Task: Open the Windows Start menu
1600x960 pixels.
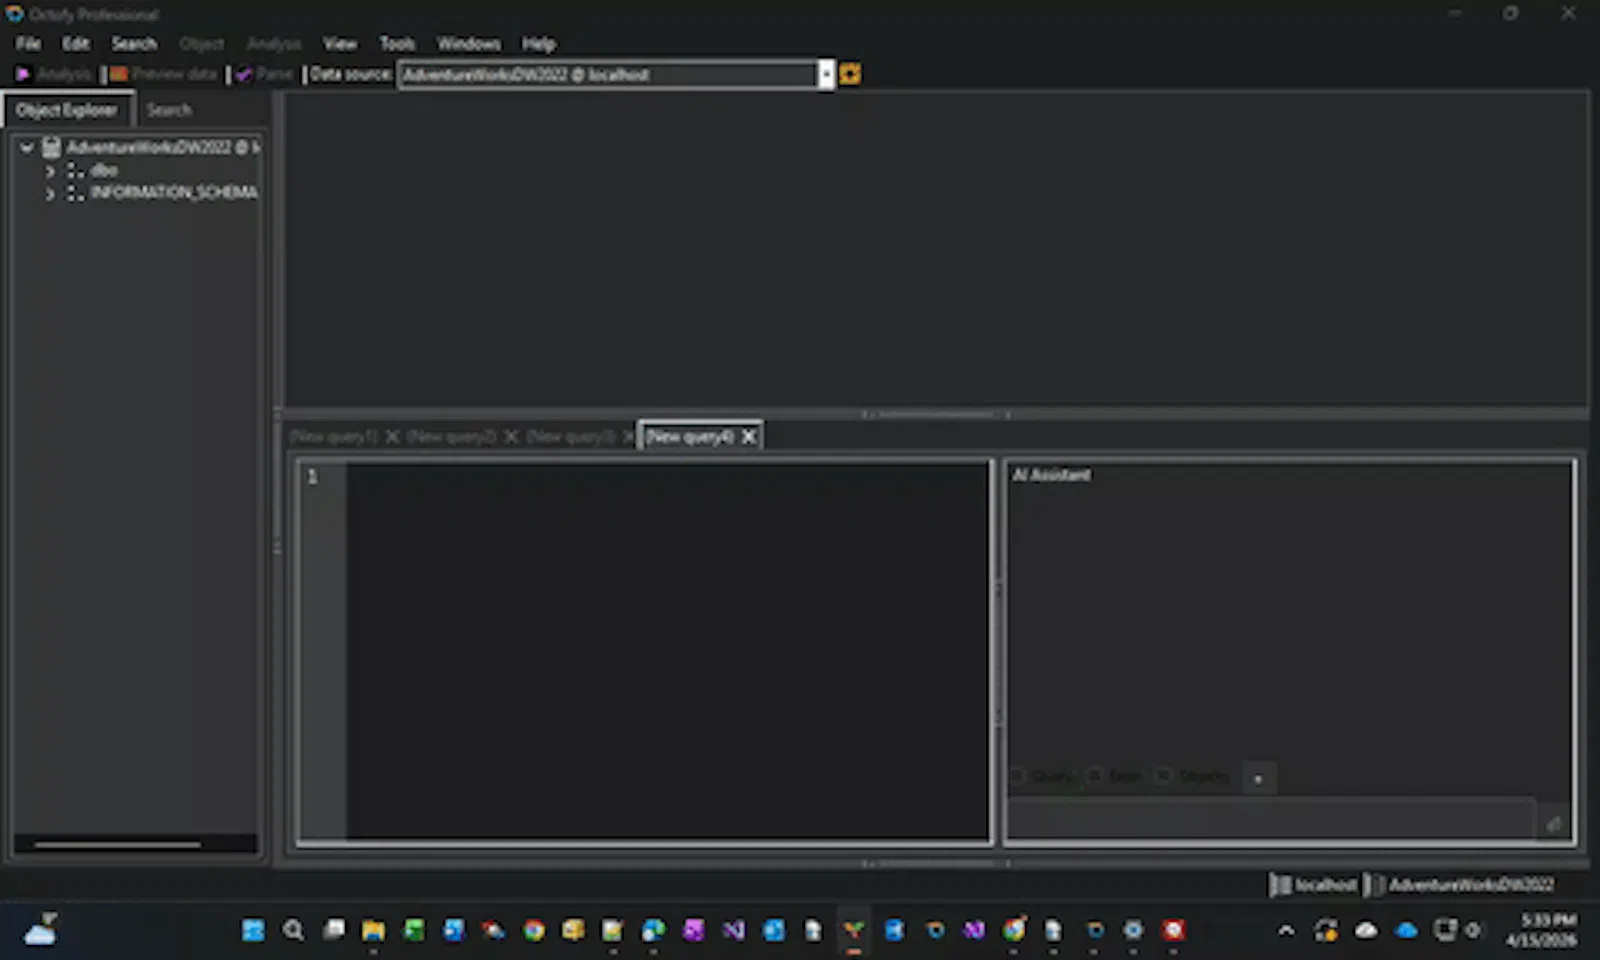Action: coord(253,930)
